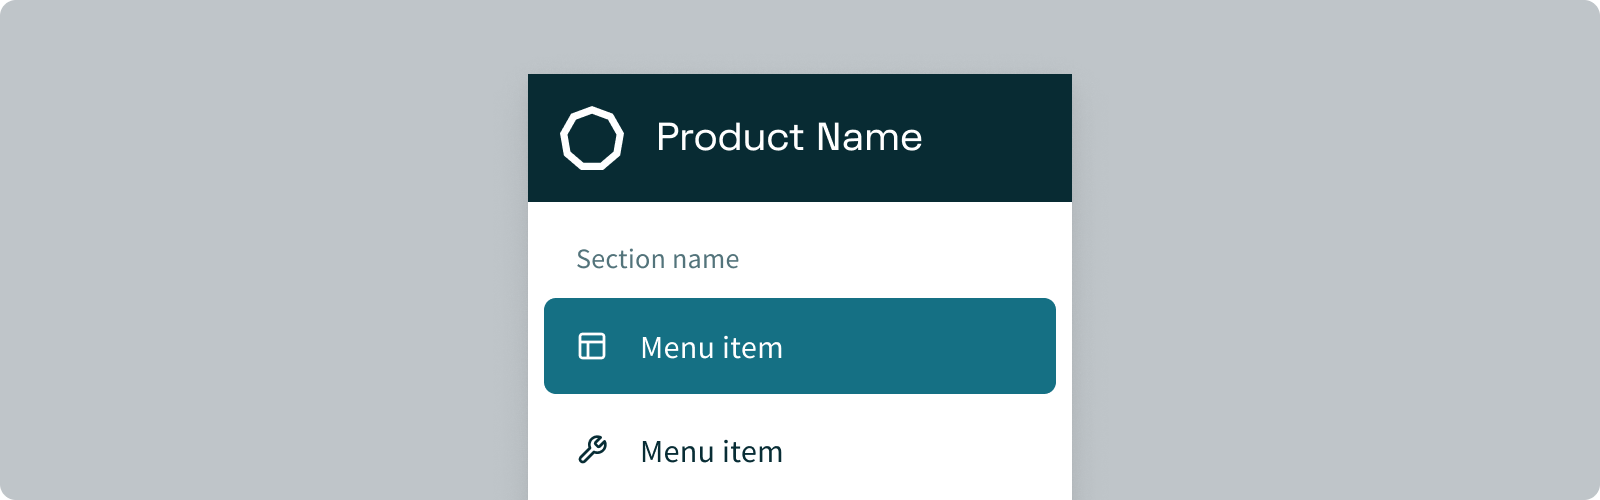This screenshot has height=500, width=1600.
Task: Click the layout icon in highlighted menu item
Action: pos(592,346)
